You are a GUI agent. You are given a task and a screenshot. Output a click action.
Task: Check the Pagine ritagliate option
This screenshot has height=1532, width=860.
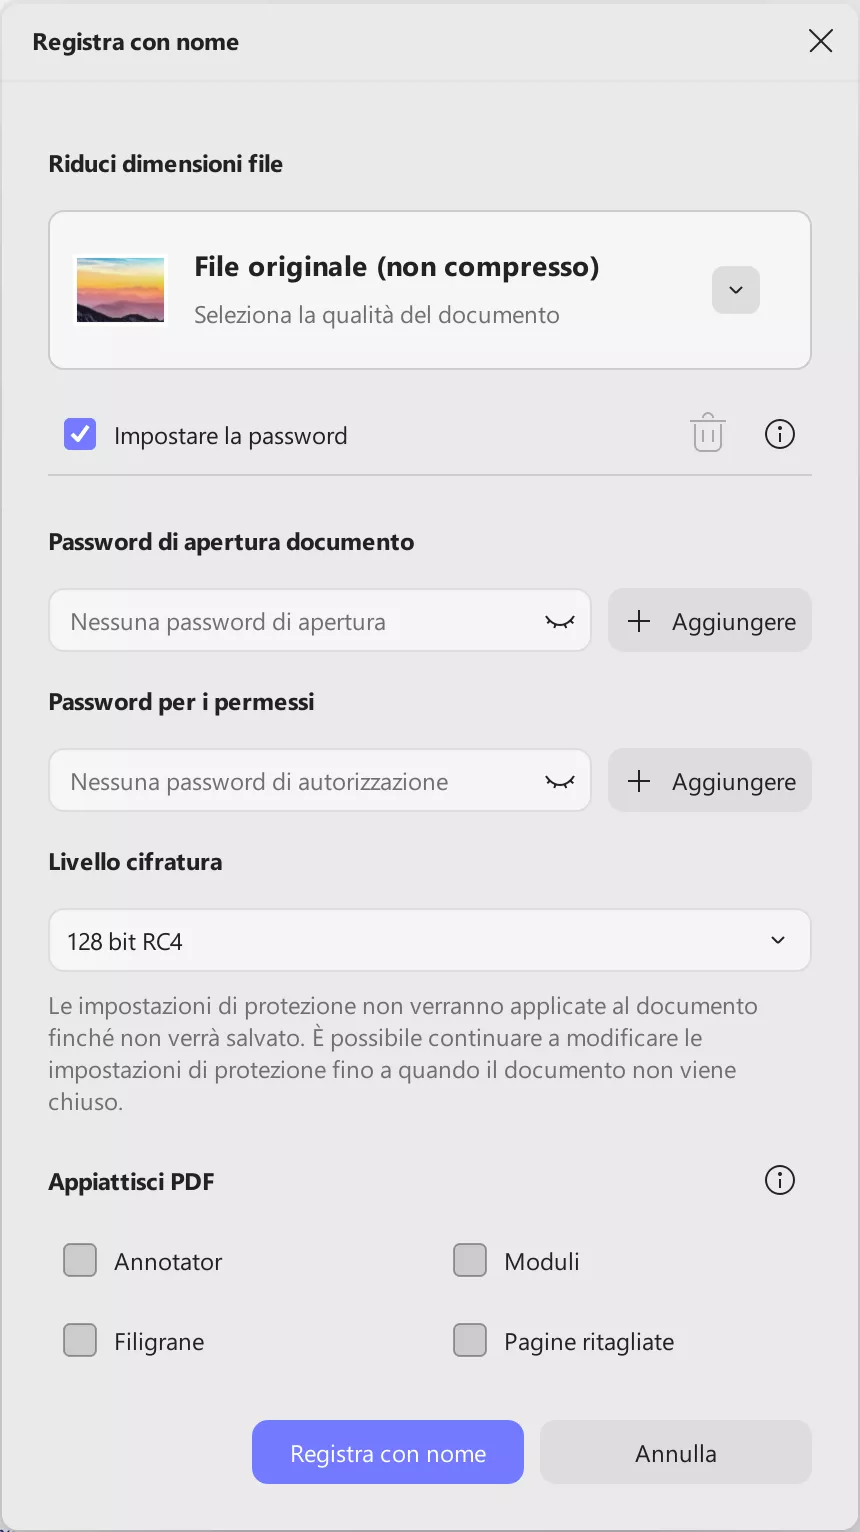point(470,1340)
